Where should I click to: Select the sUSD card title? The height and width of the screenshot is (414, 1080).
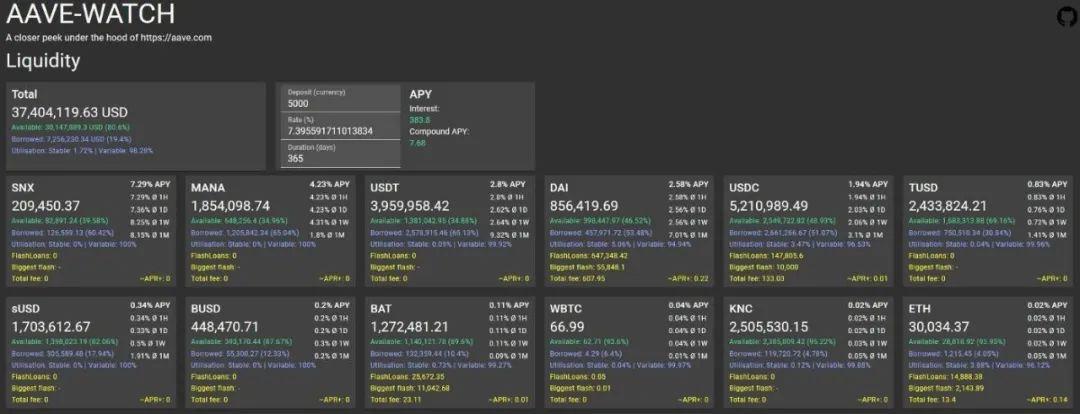(x=26, y=309)
